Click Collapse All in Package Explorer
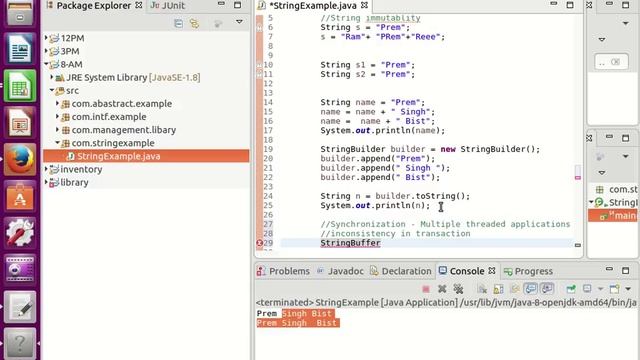This screenshot has width=640, height=360. click(x=178, y=23)
